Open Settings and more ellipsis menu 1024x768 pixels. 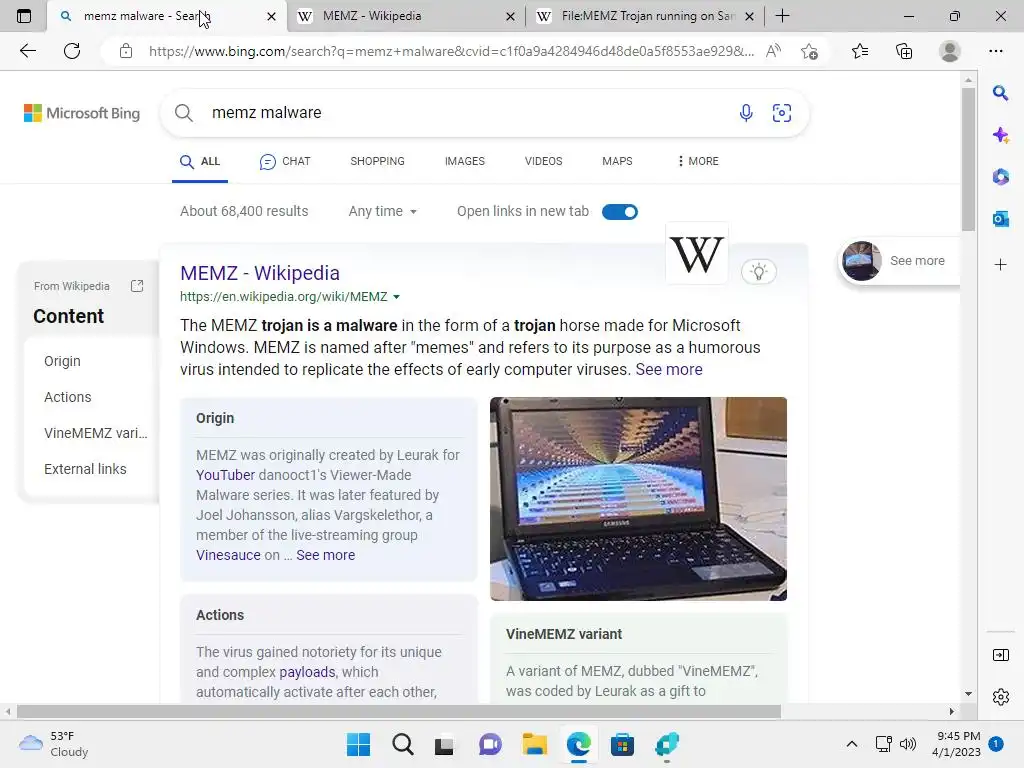(995, 51)
